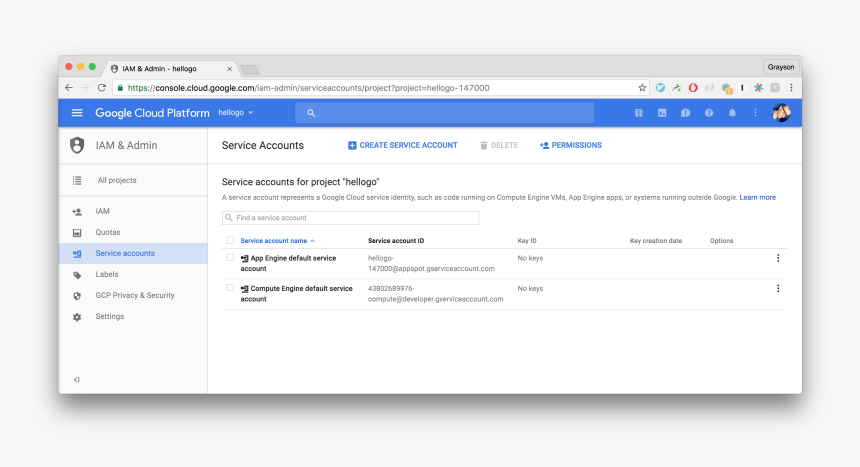Reload the page in browser

tap(101, 88)
